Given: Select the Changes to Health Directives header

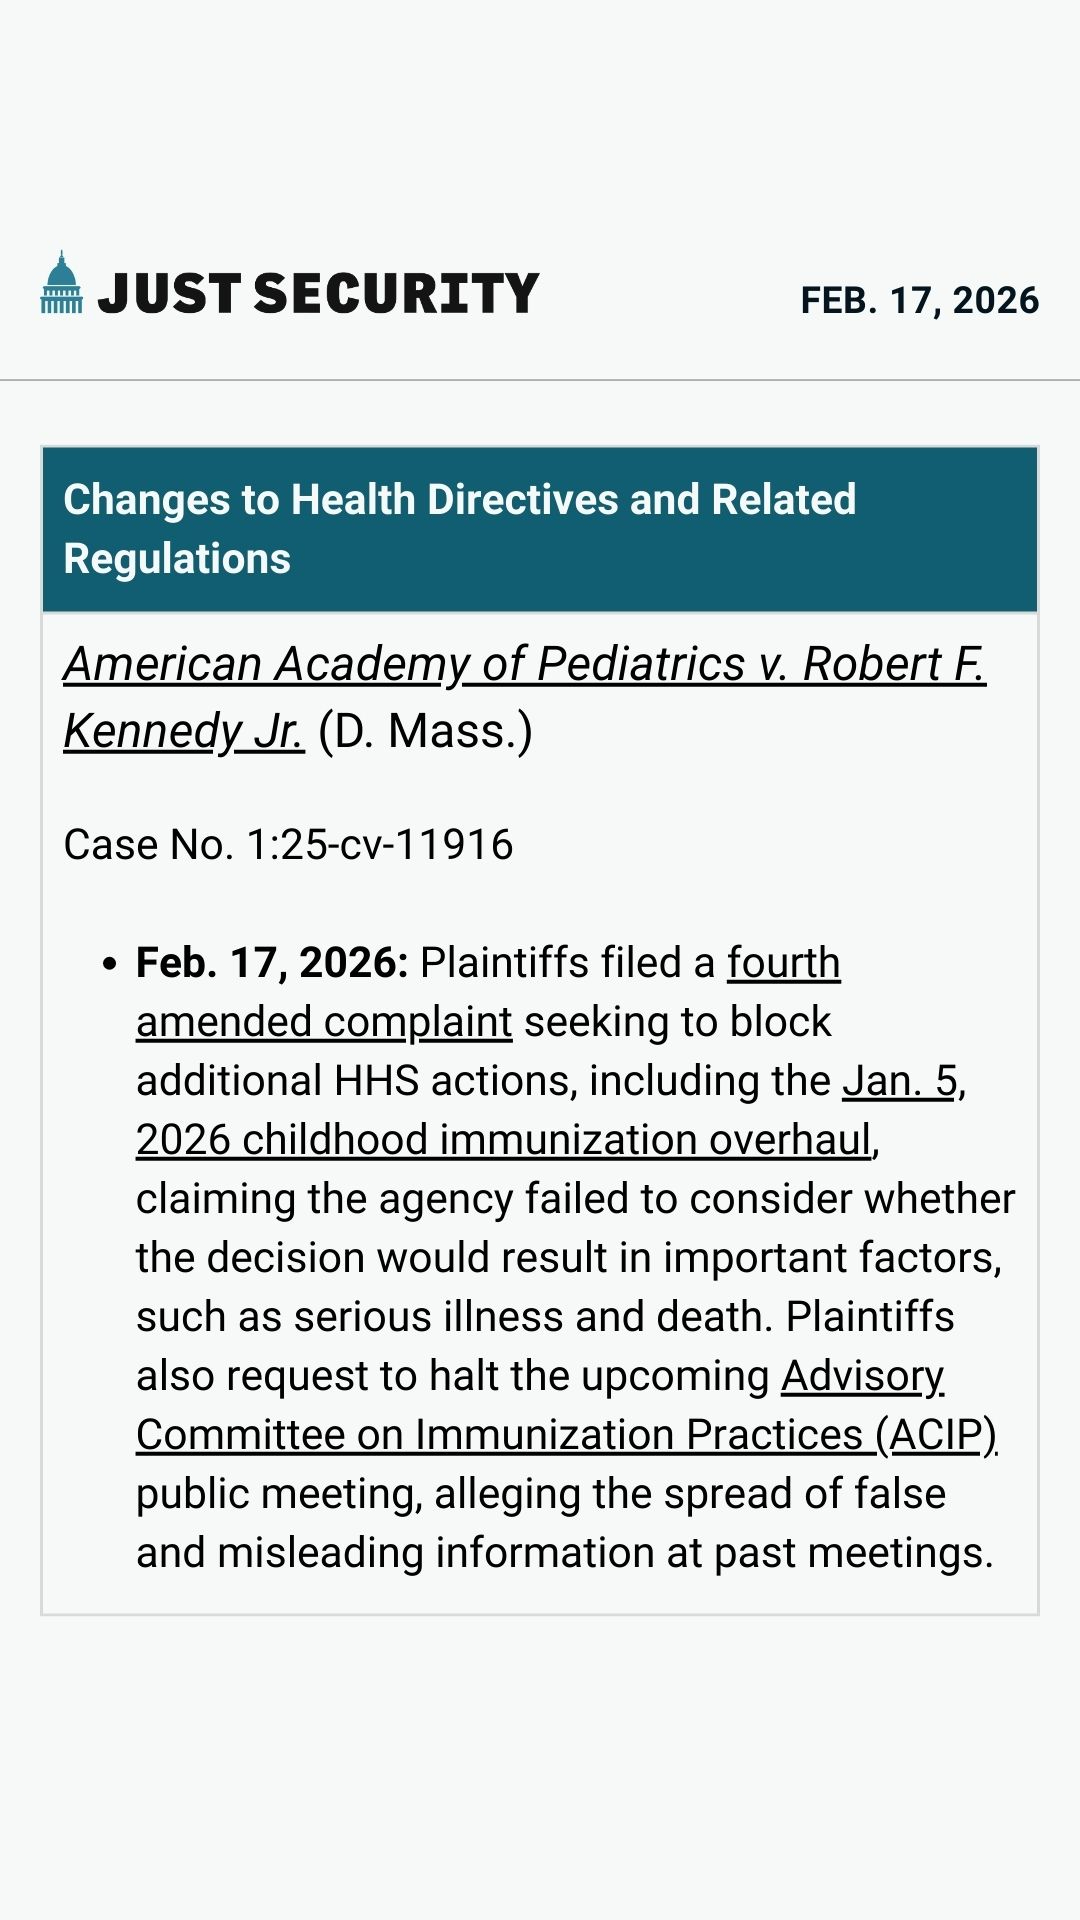Looking at the screenshot, I should tap(459, 529).
